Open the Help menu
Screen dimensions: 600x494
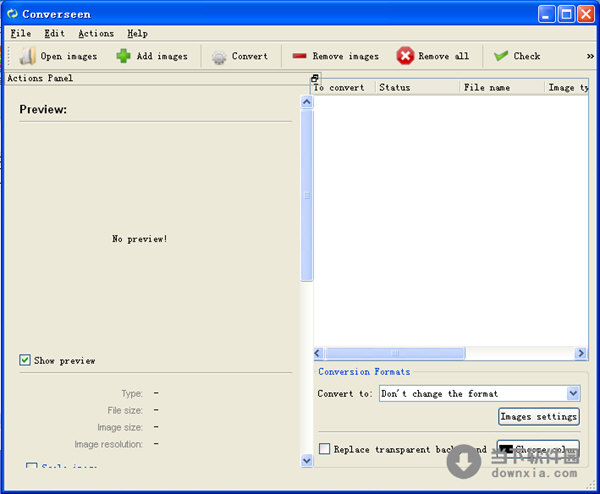coord(137,34)
